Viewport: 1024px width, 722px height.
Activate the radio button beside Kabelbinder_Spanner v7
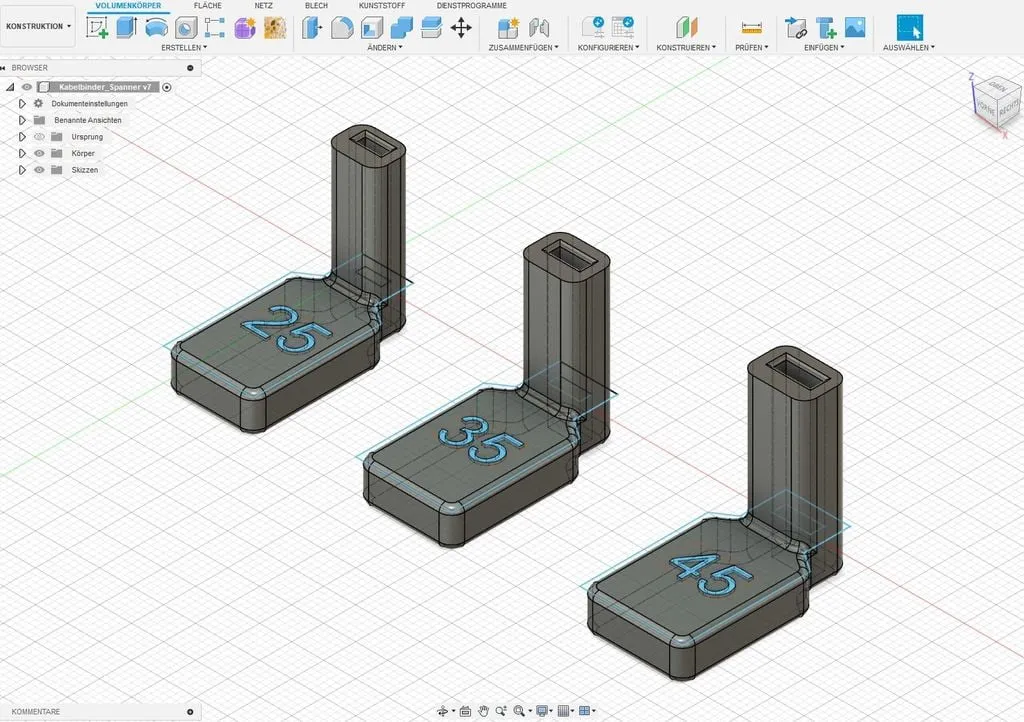[x=167, y=87]
